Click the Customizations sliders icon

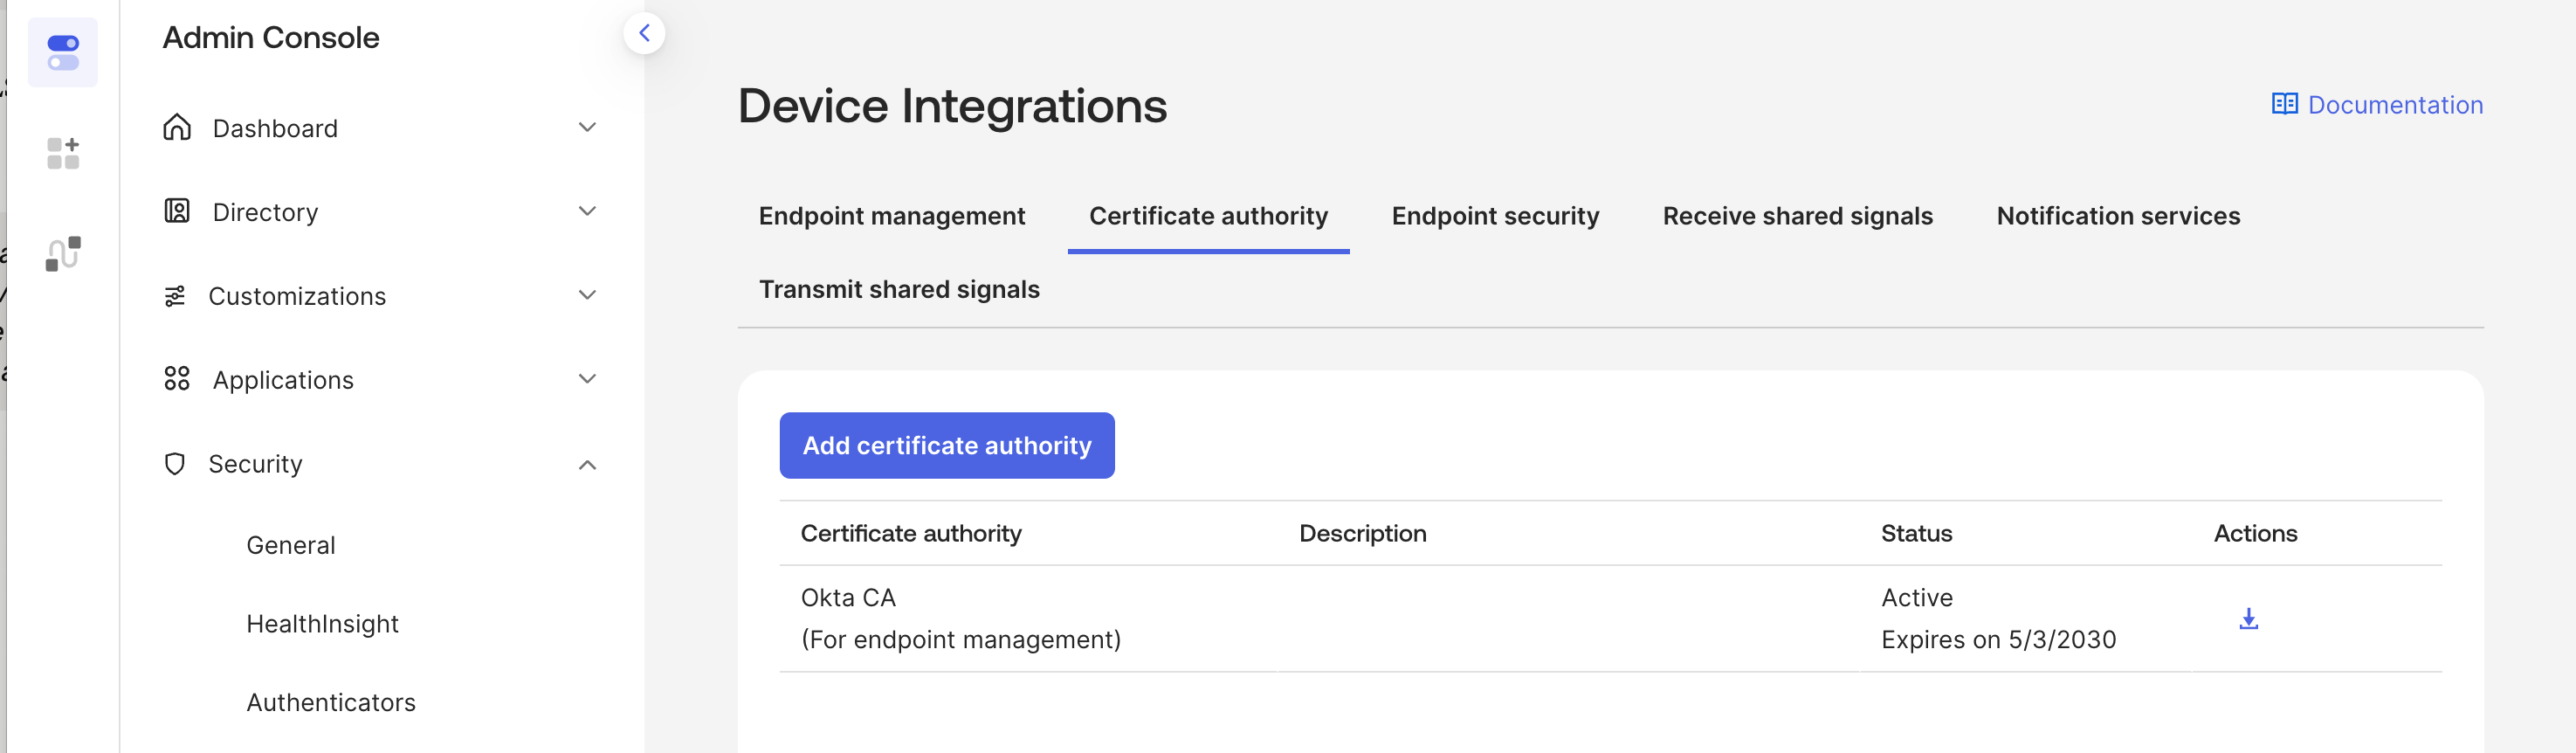point(175,296)
